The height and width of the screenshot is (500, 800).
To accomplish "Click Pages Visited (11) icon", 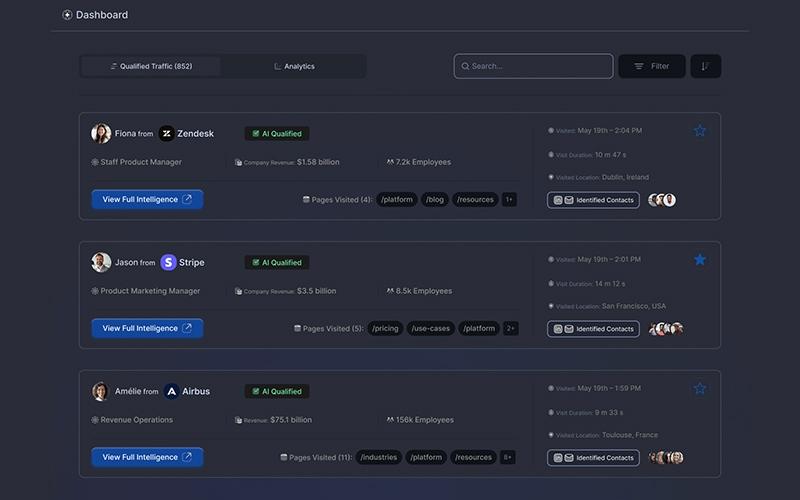I will pyautogui.click(x=284, y=458).
